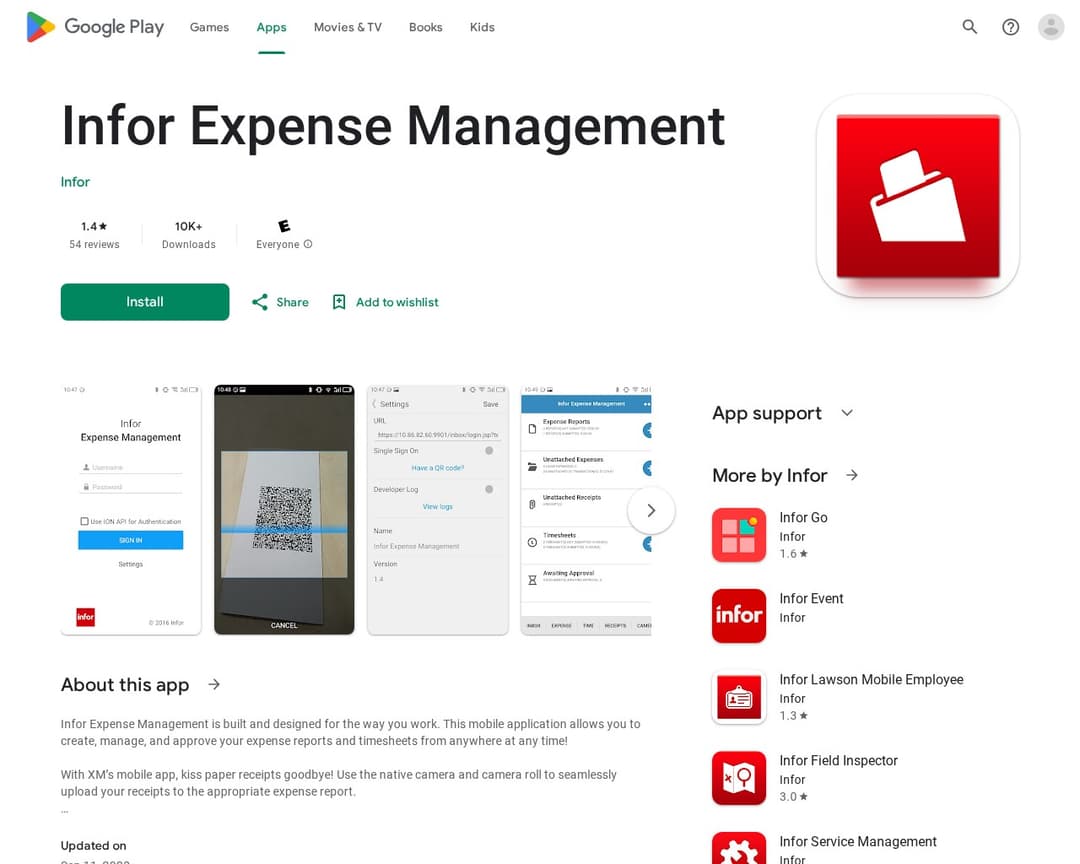Open the Settings screen screenshot thumbnail
Screen dimensions: 1080x864
click(x=438, y=510)
